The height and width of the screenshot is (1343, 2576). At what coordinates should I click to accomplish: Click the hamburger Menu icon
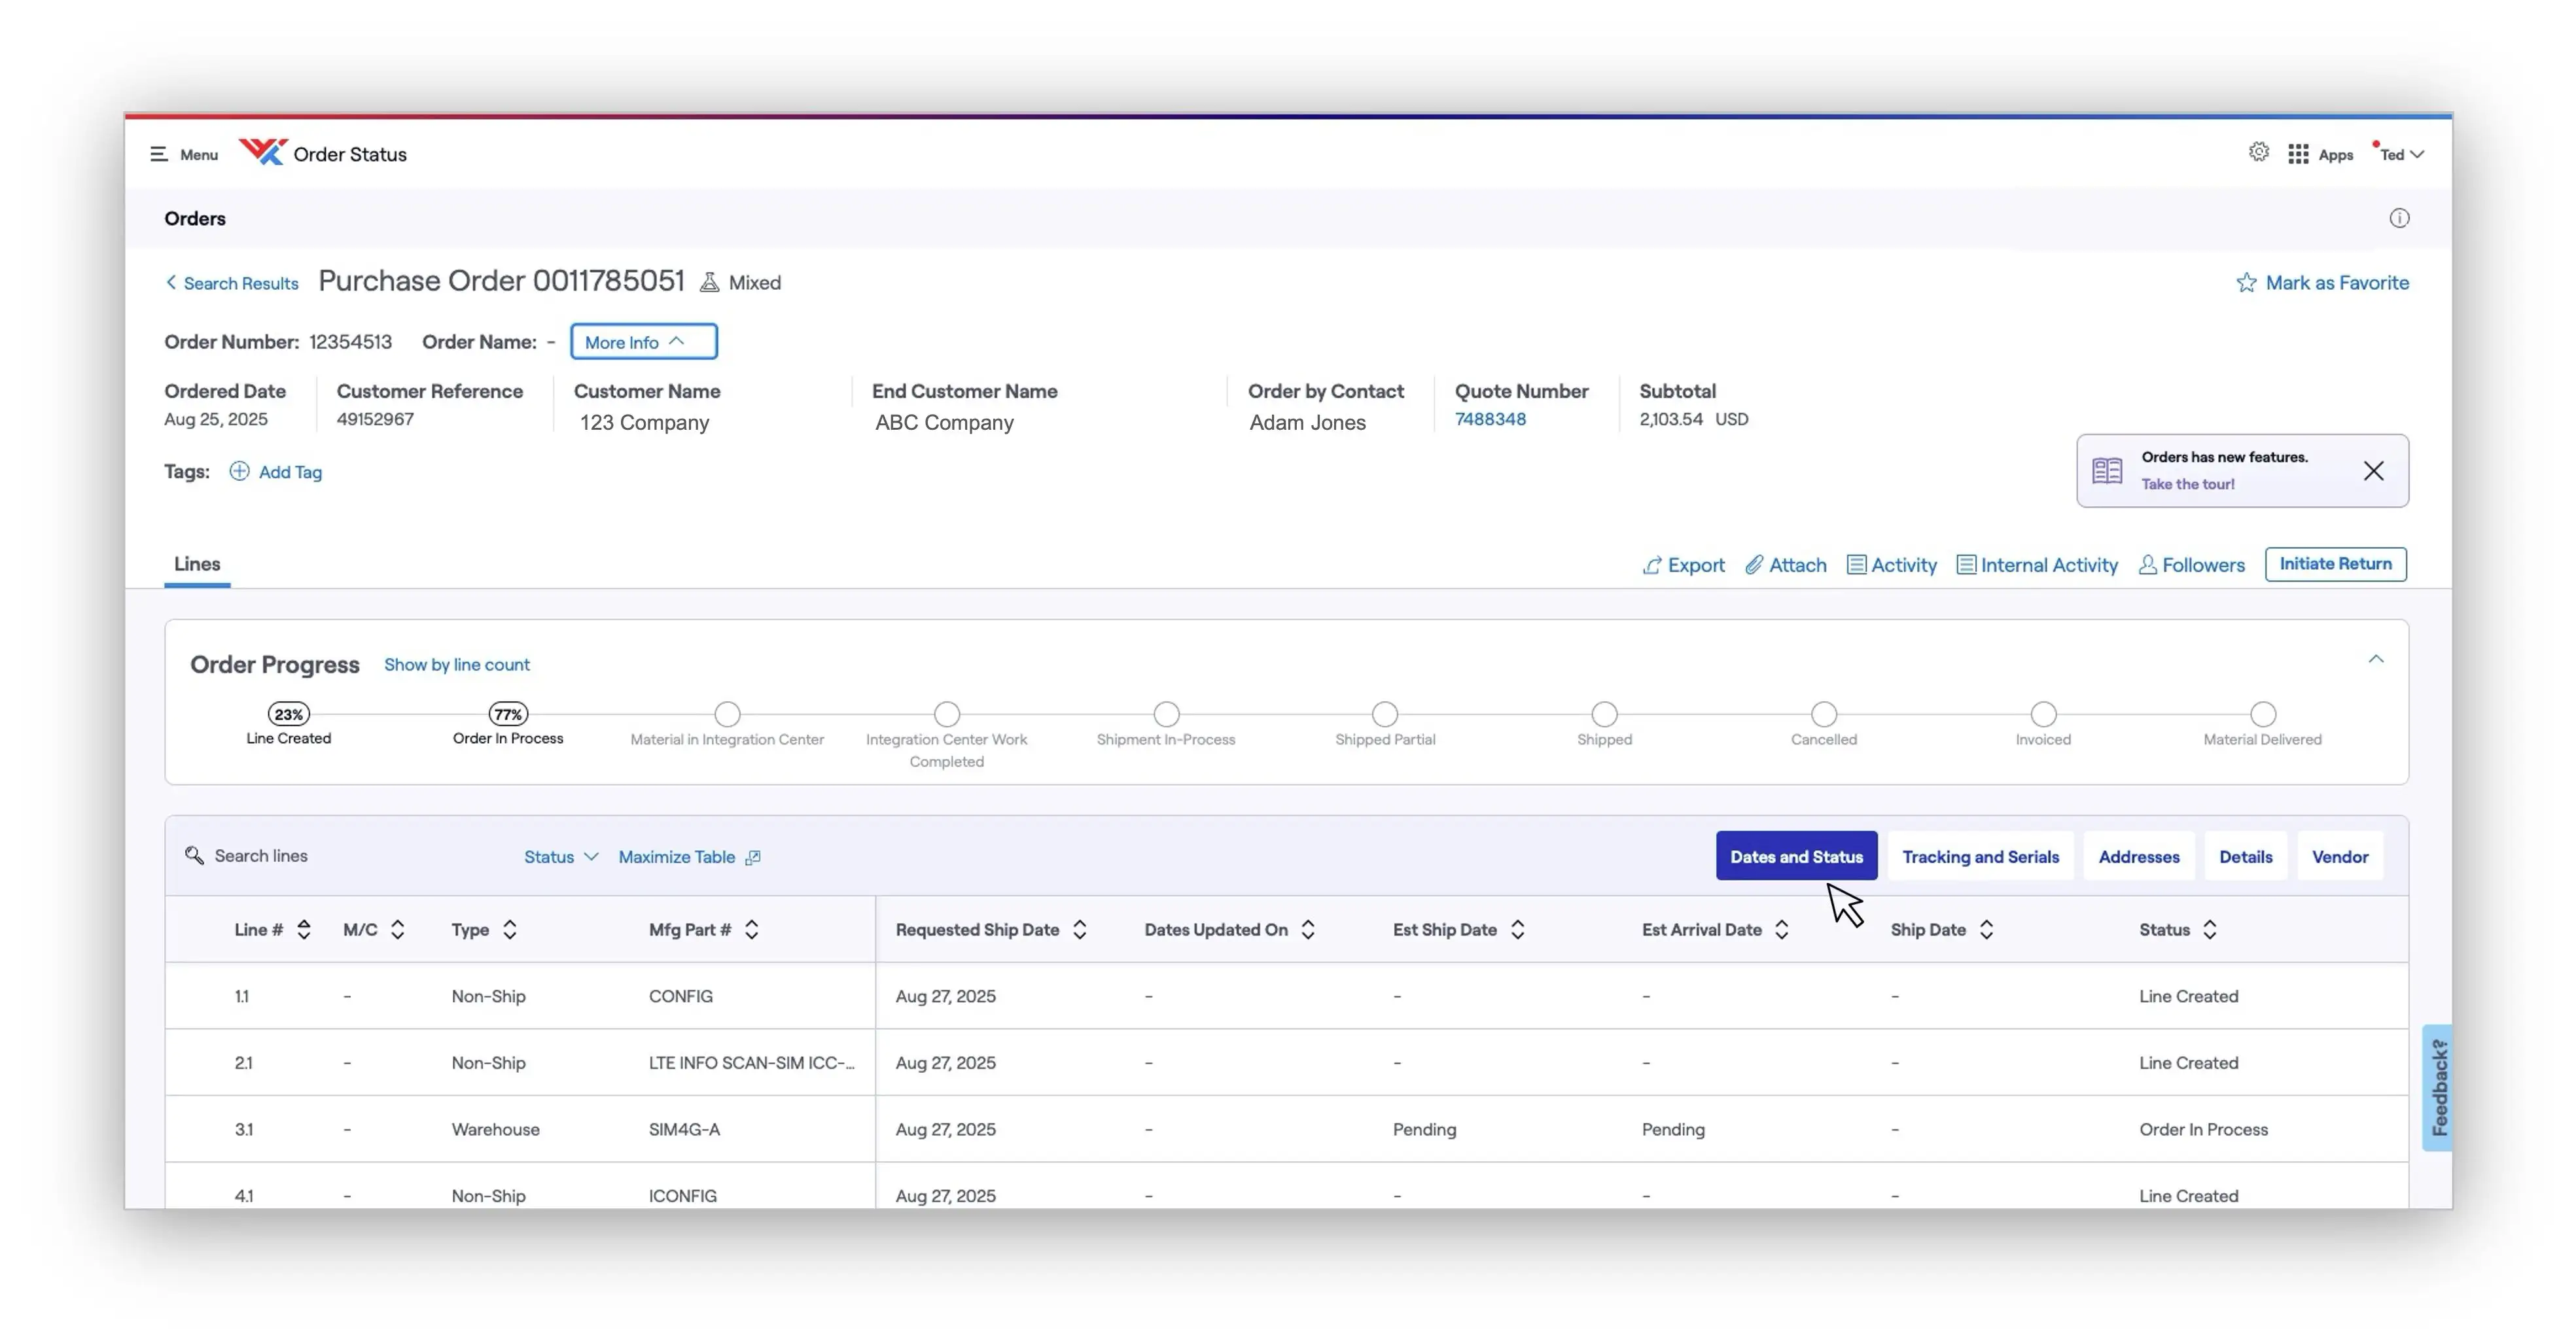coord(159,154)
